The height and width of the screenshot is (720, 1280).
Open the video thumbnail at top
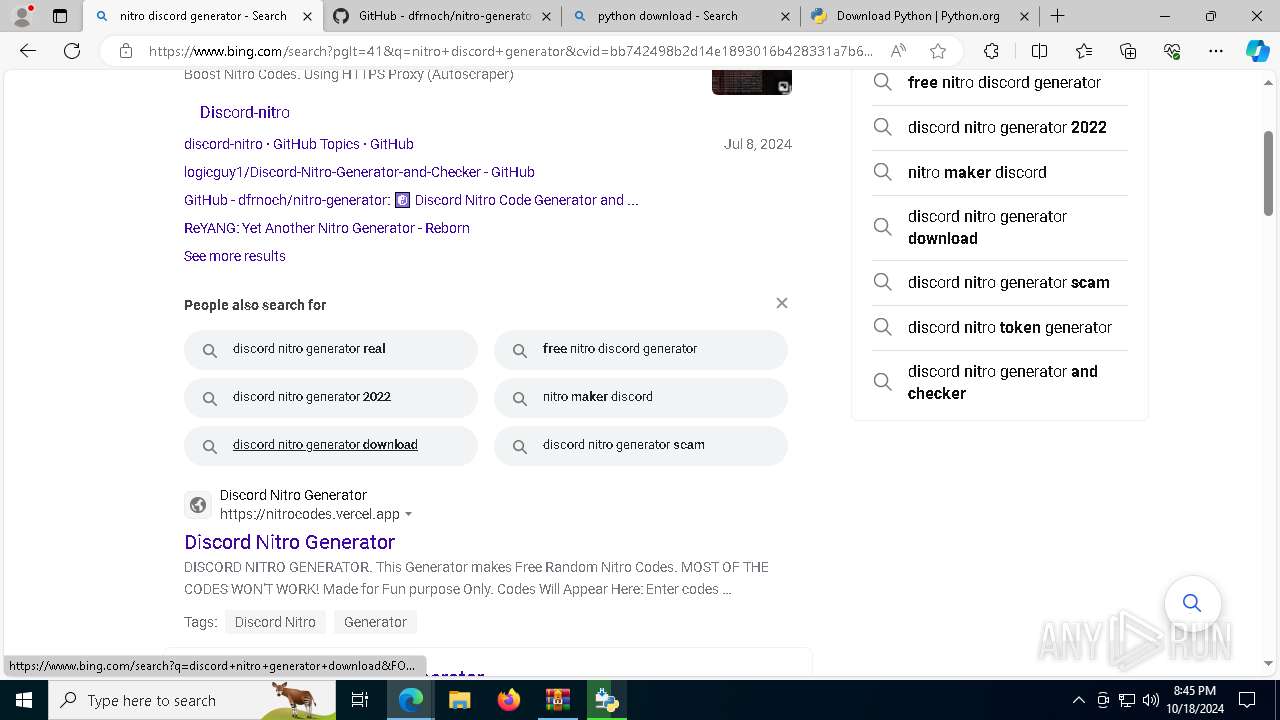click(752, 82)
